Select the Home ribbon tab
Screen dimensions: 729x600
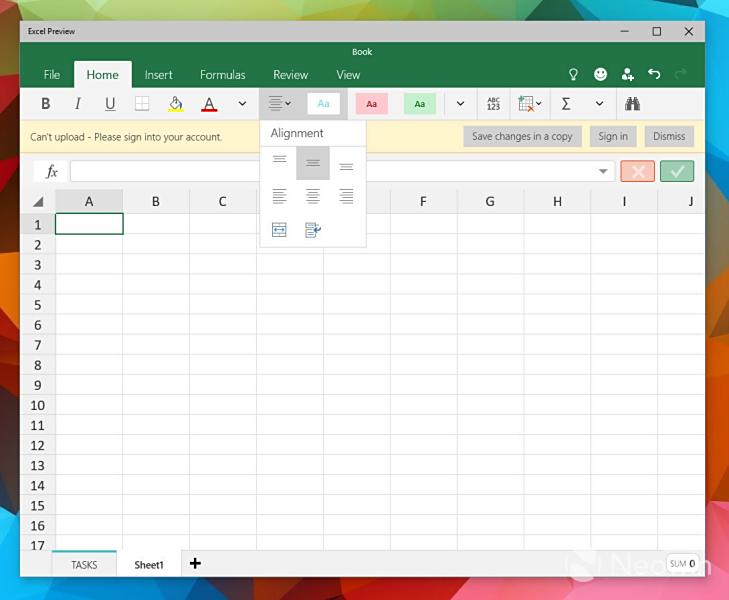coord(103,75)
